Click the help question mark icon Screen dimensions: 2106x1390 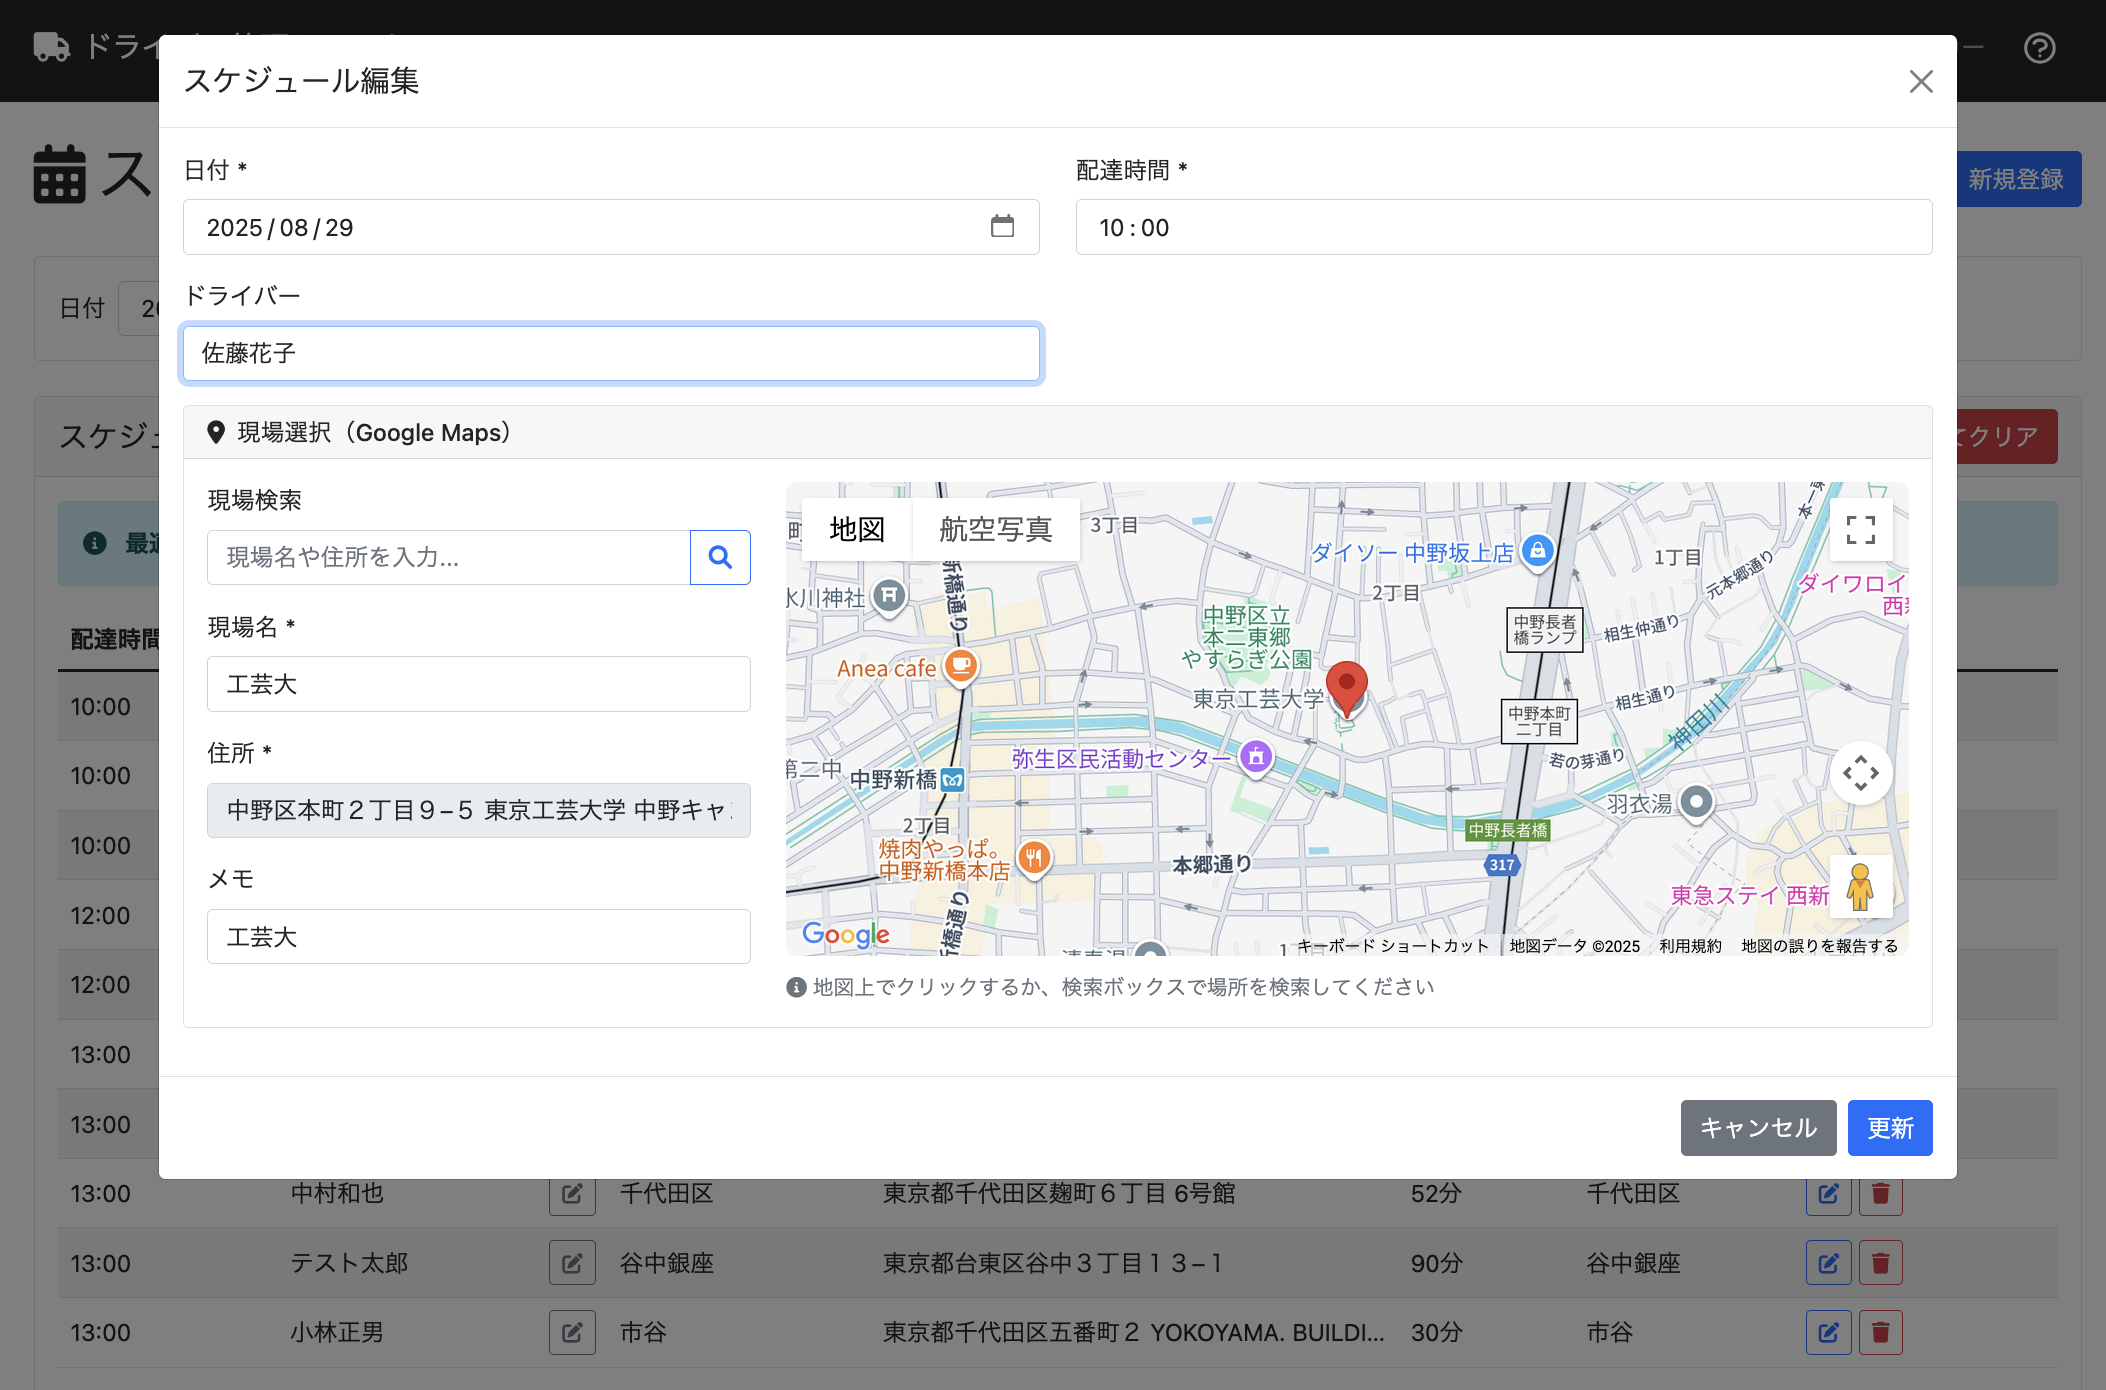click(2039, 48)
